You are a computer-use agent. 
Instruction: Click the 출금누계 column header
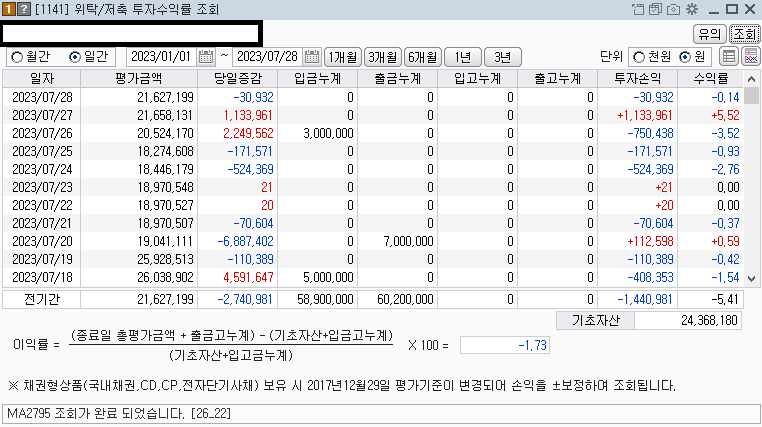click(x=398, y=79)
